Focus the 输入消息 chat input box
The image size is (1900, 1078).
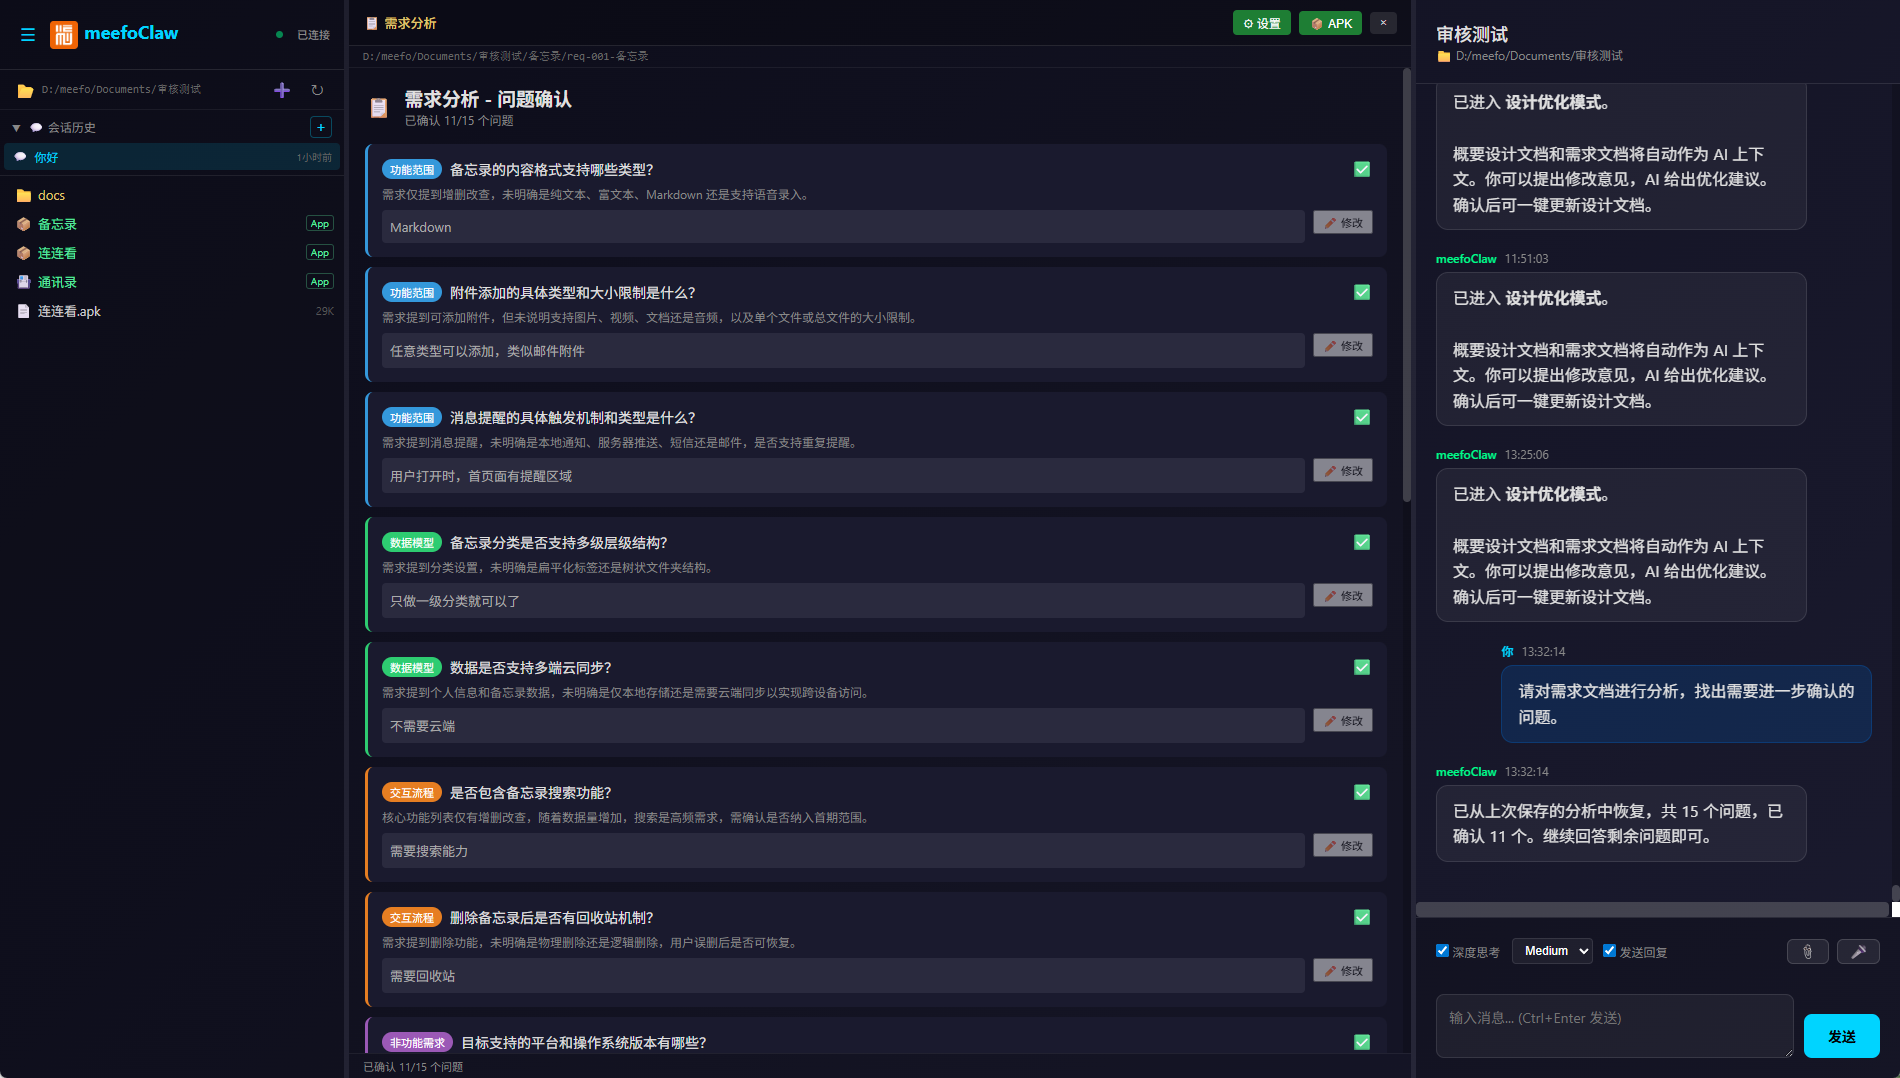(x=1615, y=1026)
